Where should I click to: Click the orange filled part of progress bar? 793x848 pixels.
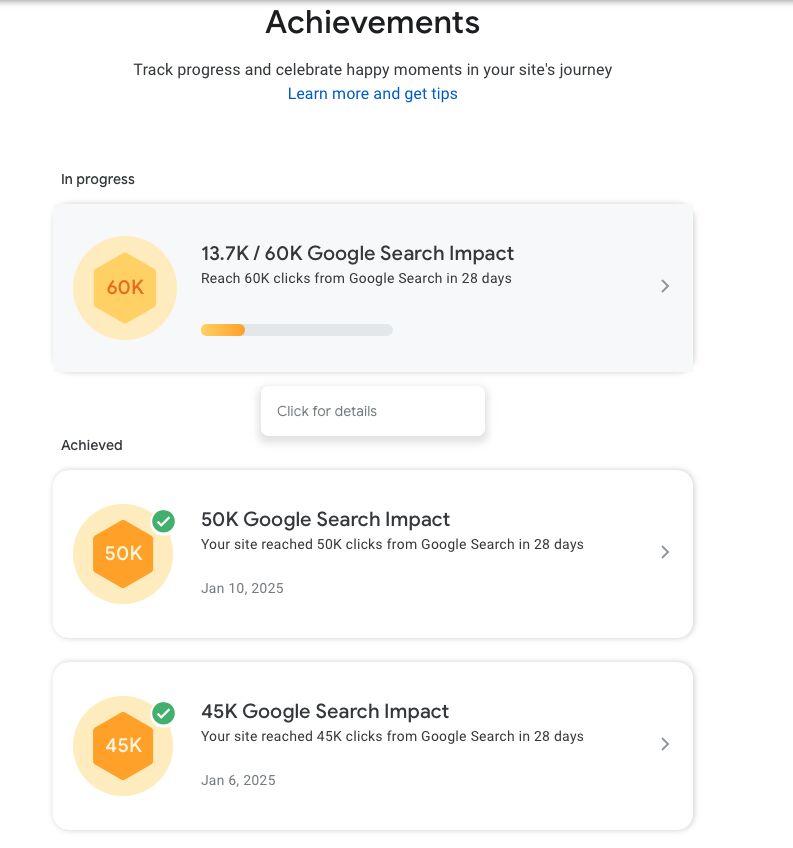pyautogui.click(x=223, y=330)
